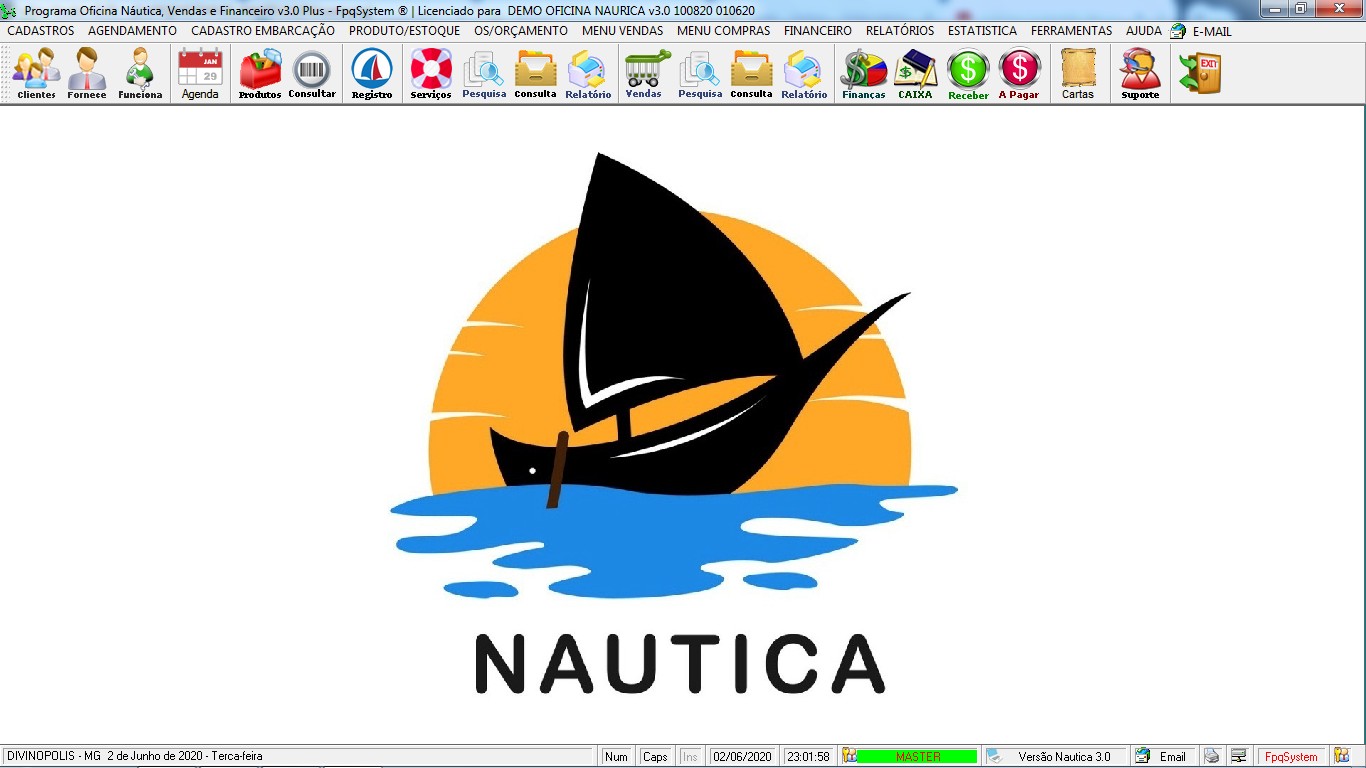This screenshot has width=1366, height=768.
Task: Open the green Receber dollar icon
Action: 968,74
